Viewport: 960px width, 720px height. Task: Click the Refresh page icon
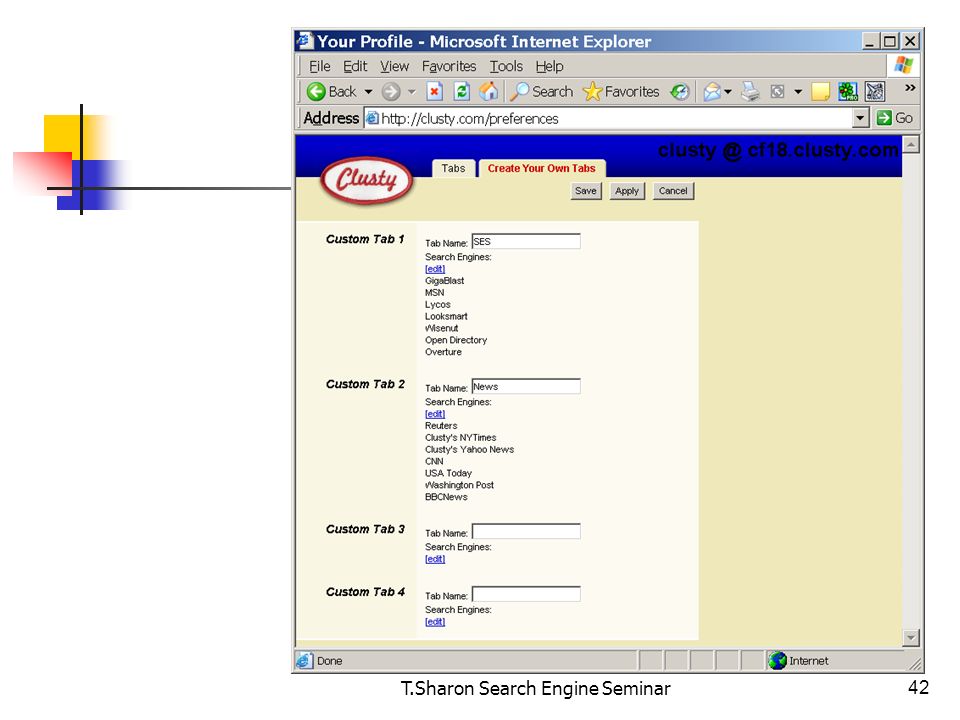[x=462, y=92]
